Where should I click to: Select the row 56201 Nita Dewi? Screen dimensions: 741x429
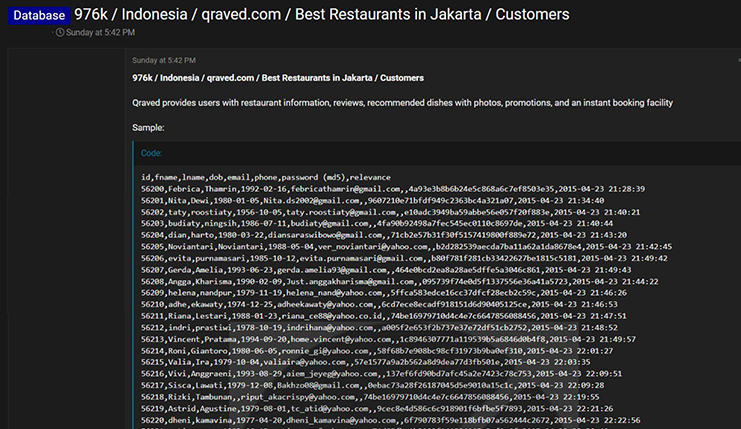[x=372, y=200]
